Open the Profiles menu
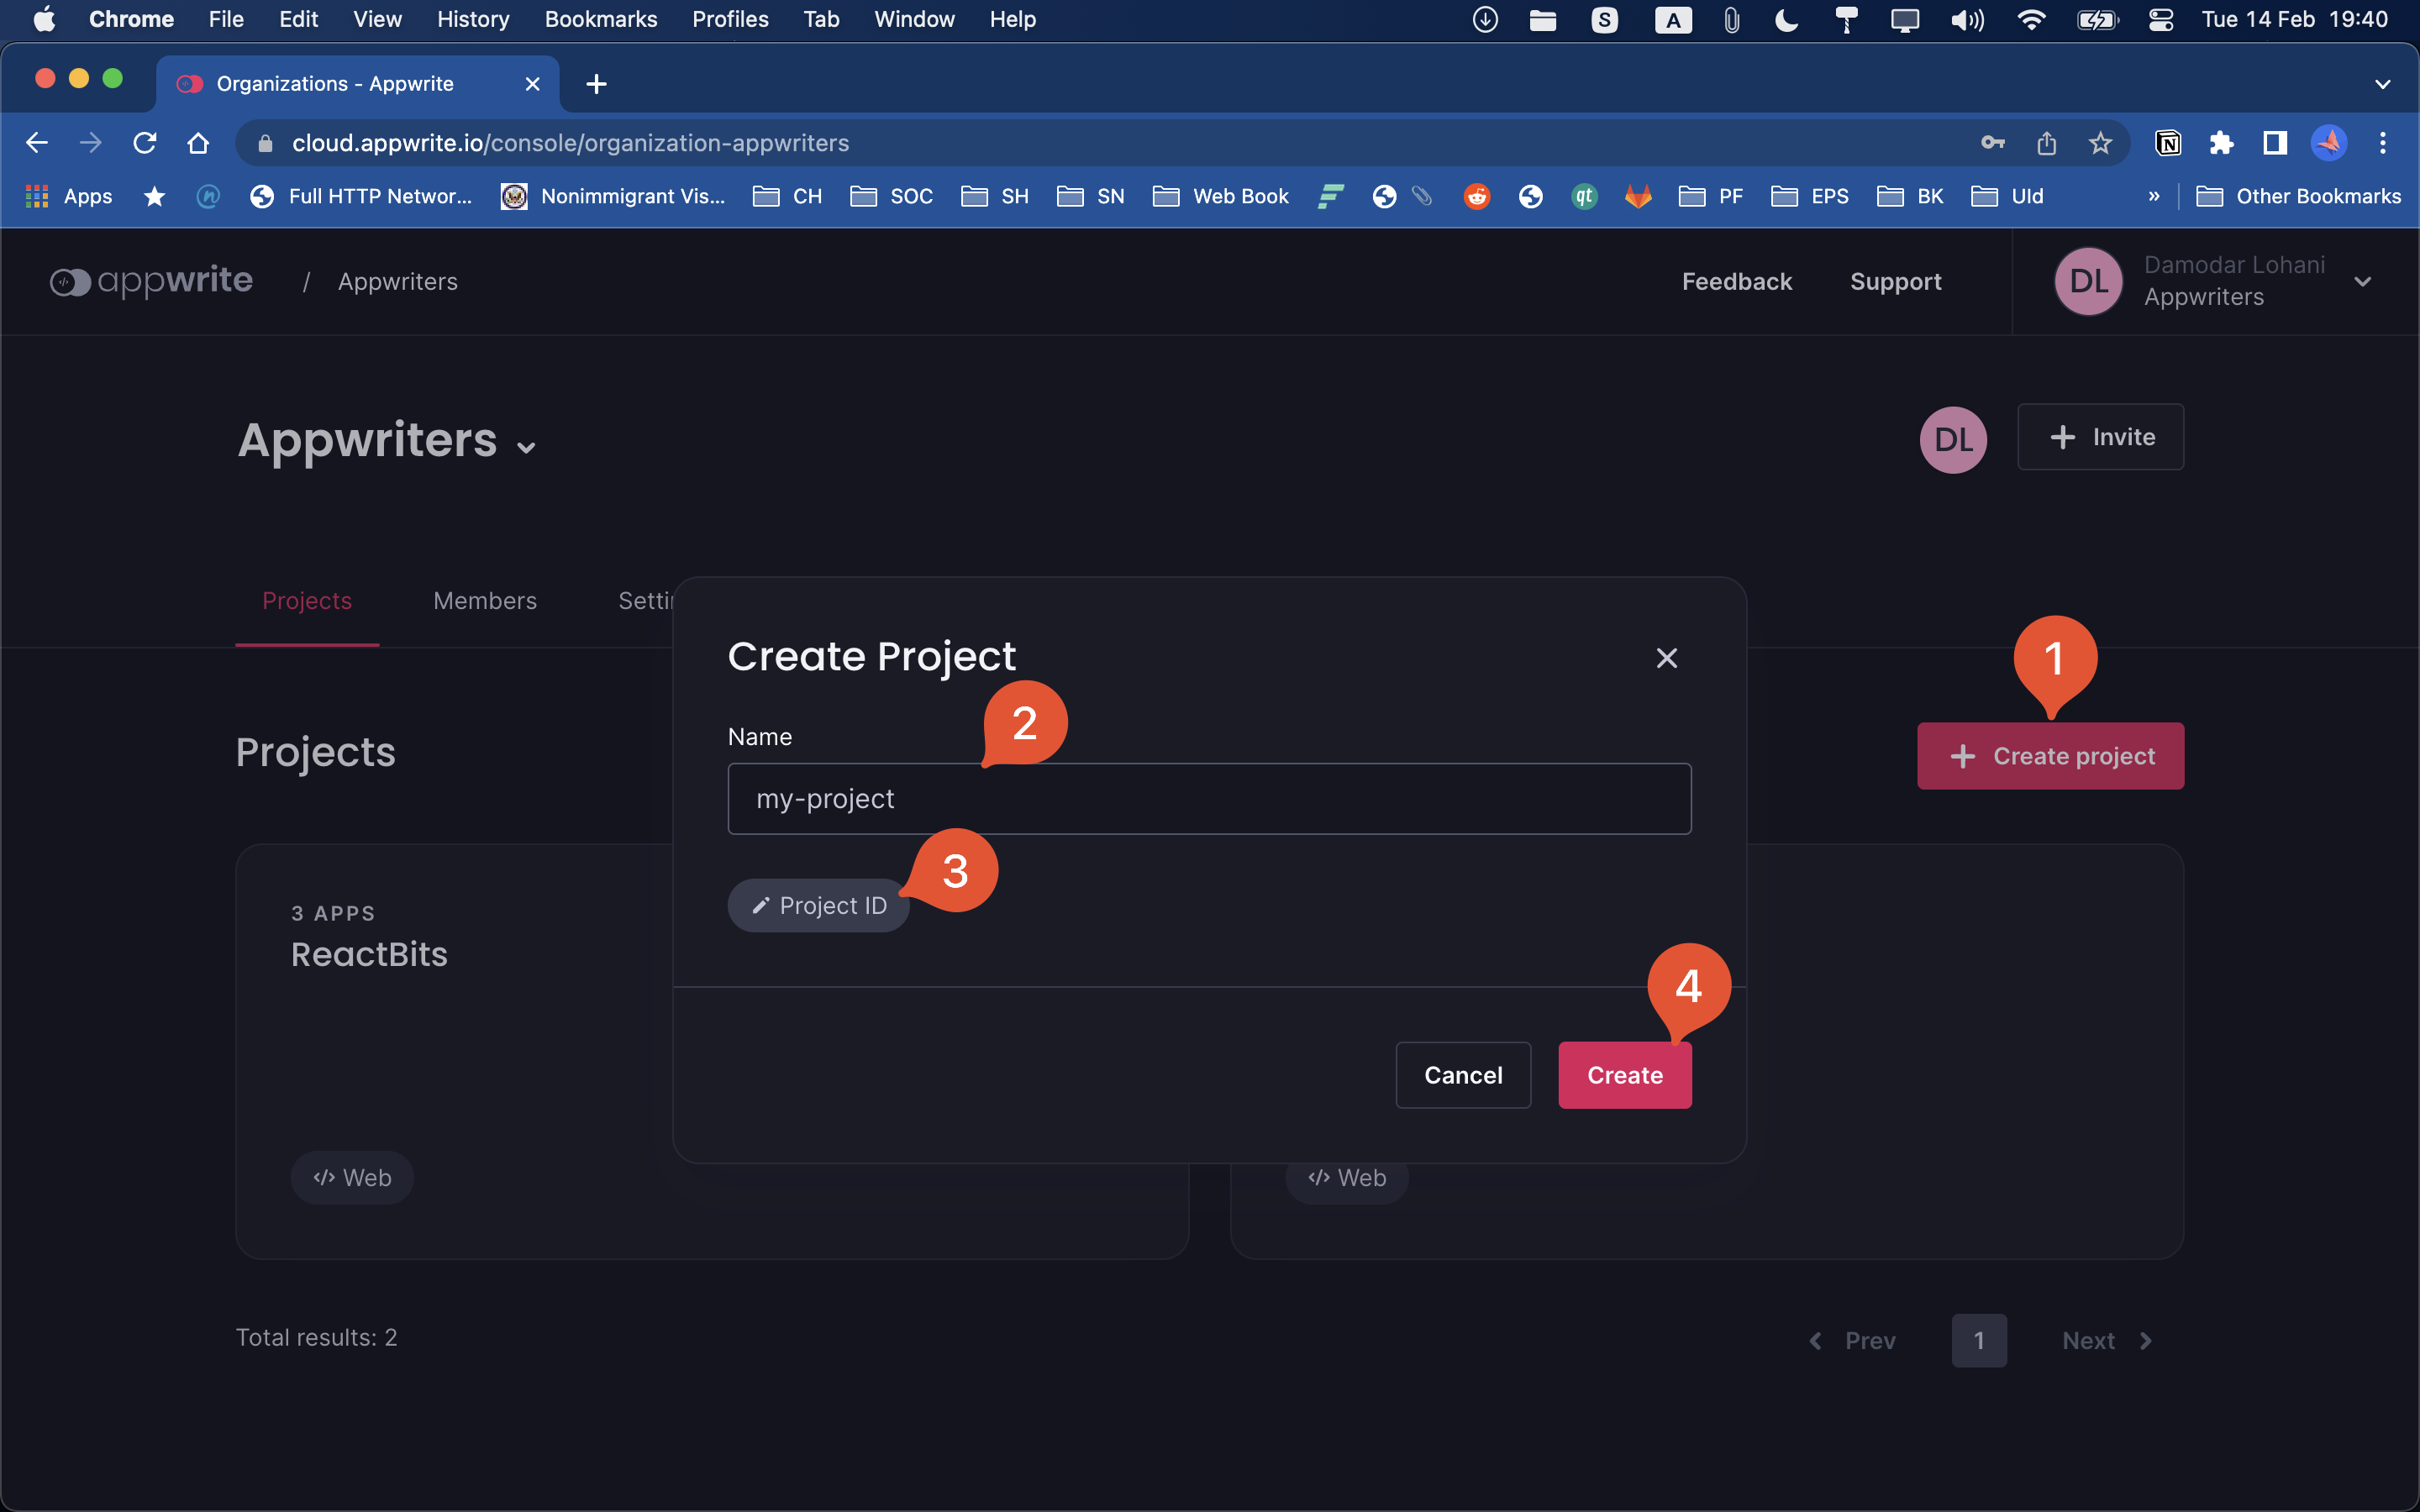Screen dimensions: 2420x1512 [x=730, y=19]
